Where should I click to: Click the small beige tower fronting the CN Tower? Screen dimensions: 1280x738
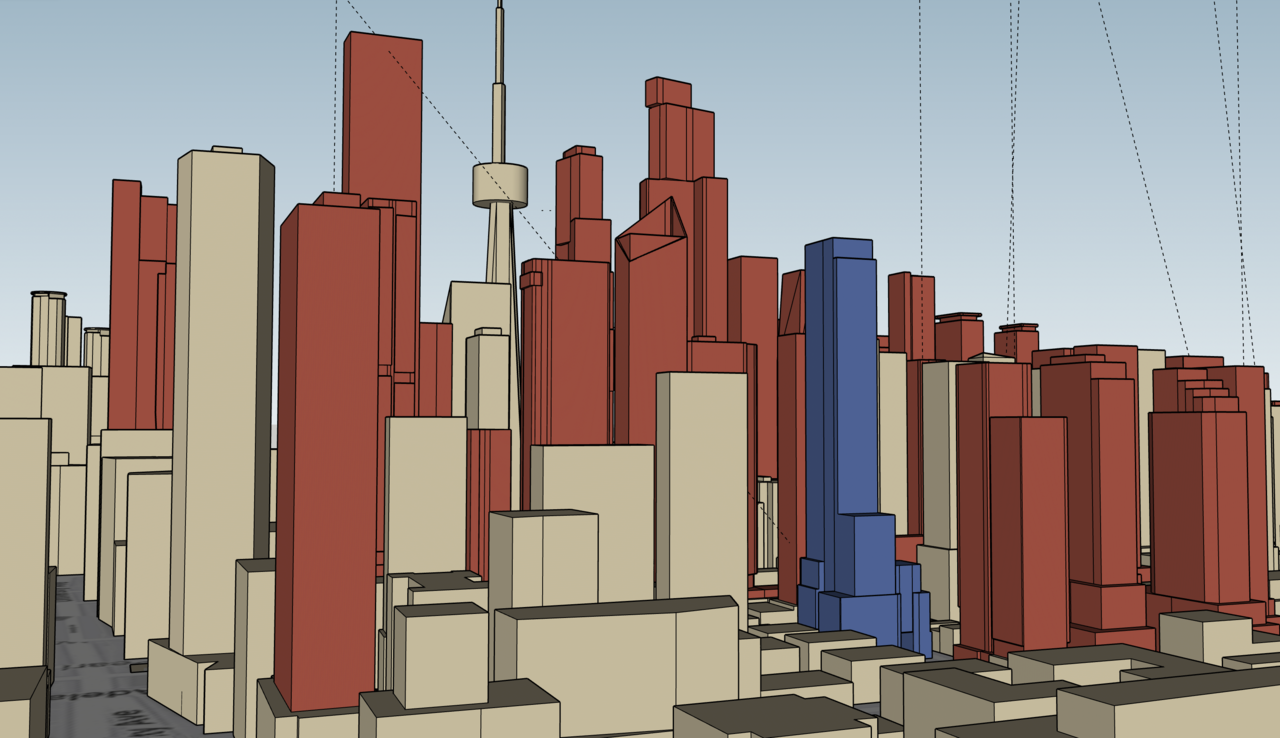point(487,380)
